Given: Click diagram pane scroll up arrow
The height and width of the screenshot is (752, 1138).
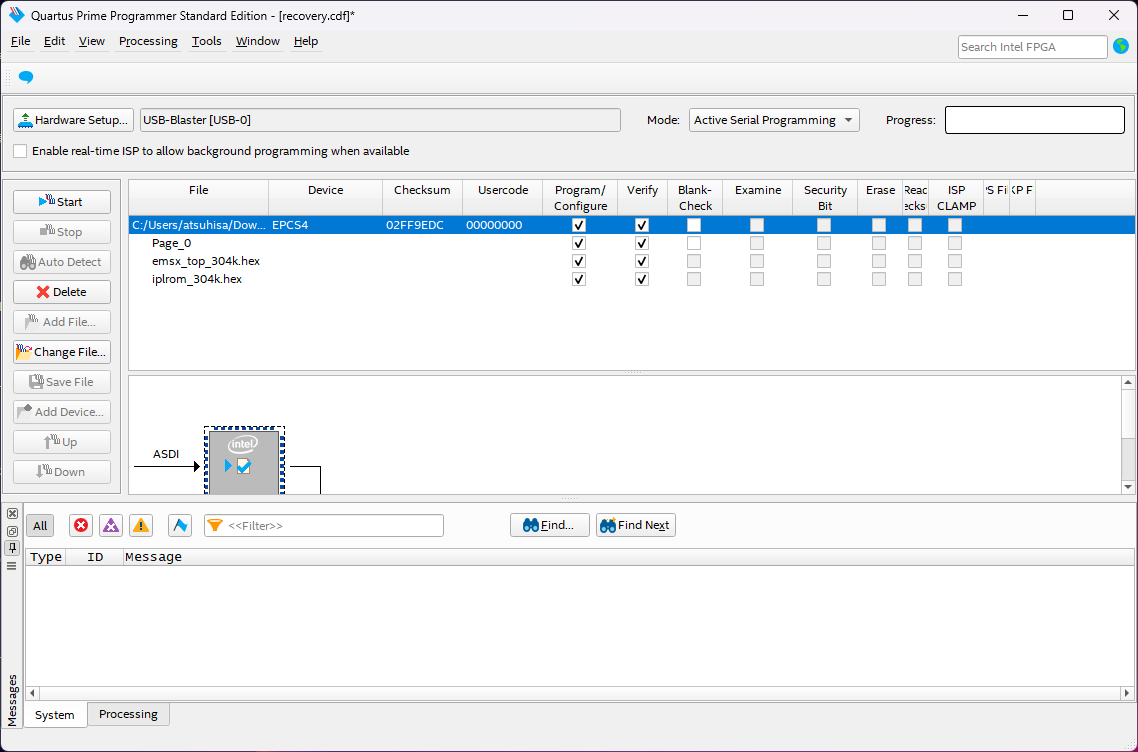Looking at the screenshot, I should click(x=1128, y=383).
